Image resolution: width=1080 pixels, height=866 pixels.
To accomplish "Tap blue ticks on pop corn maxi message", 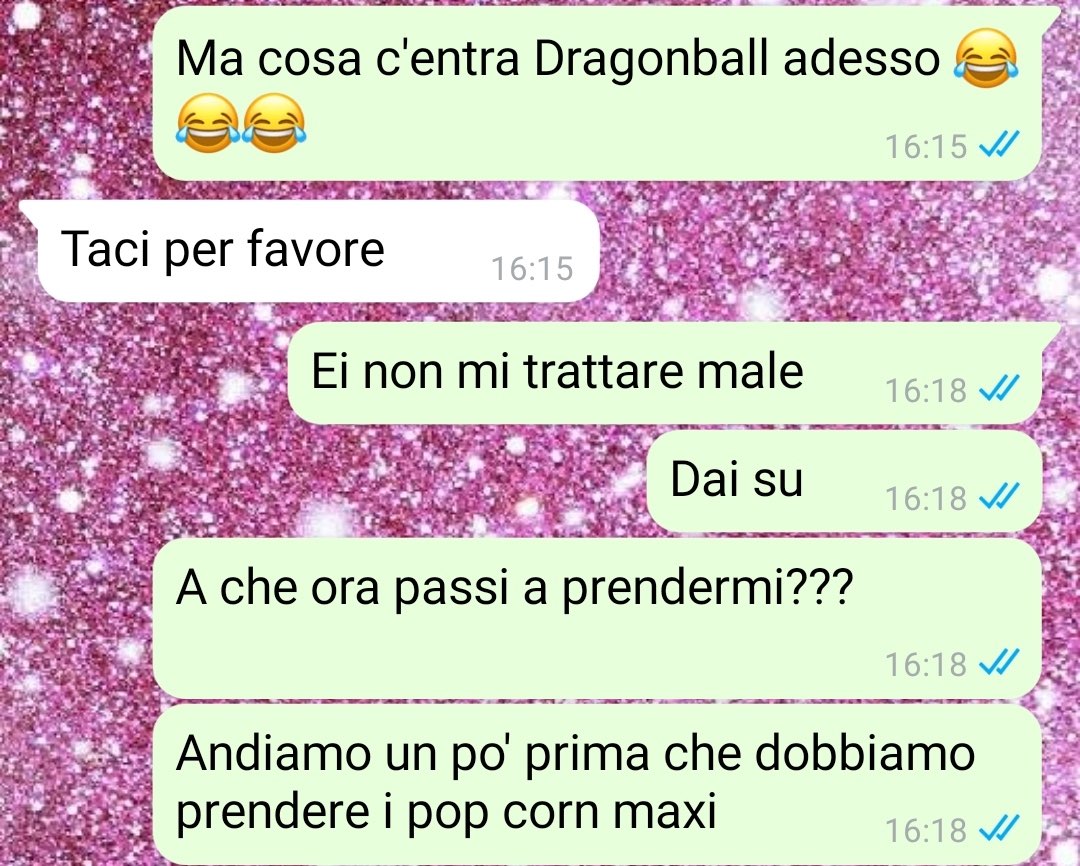I will point(999,829).
